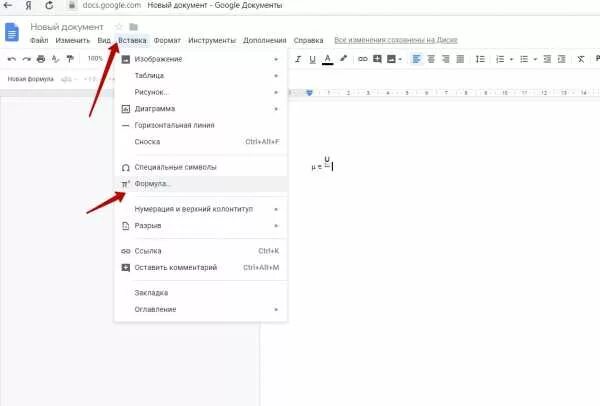
Task: Click the browser back arrow
Action: point(8,5)
